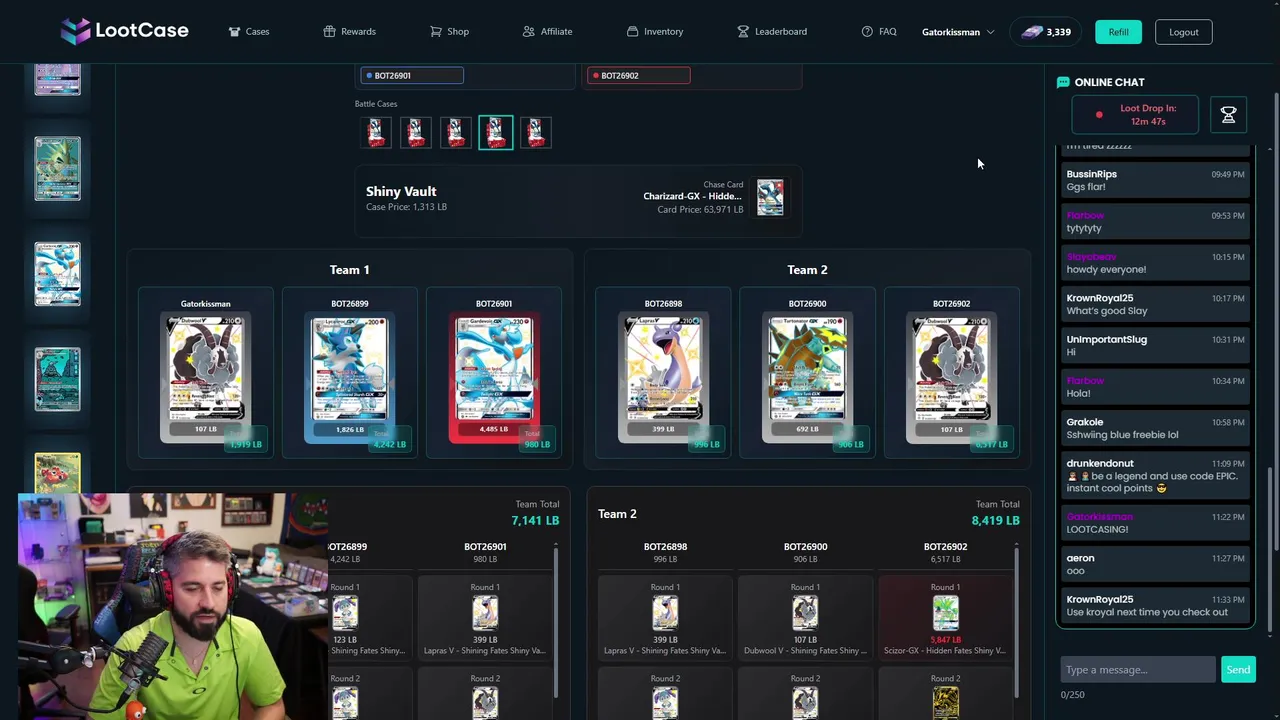Click the Refill button
This screenshot has height=720, width=1280.
(x=1118, y=32)
